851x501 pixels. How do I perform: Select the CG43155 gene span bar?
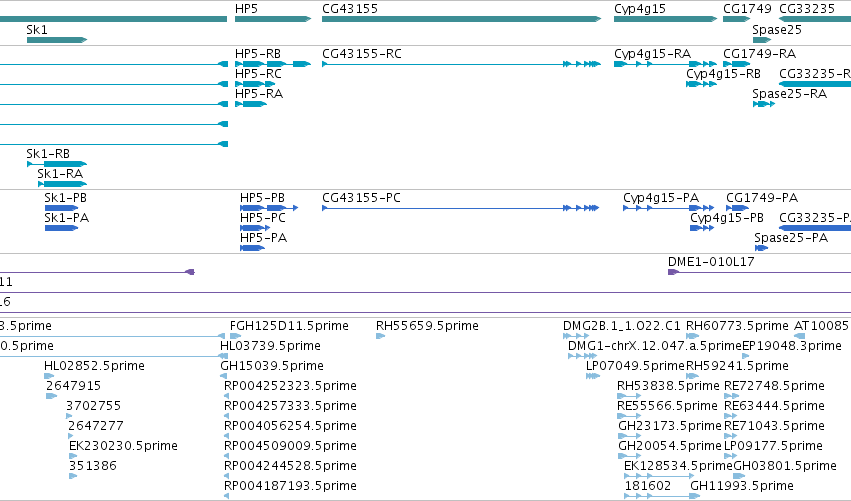click(x=461, y=19)
